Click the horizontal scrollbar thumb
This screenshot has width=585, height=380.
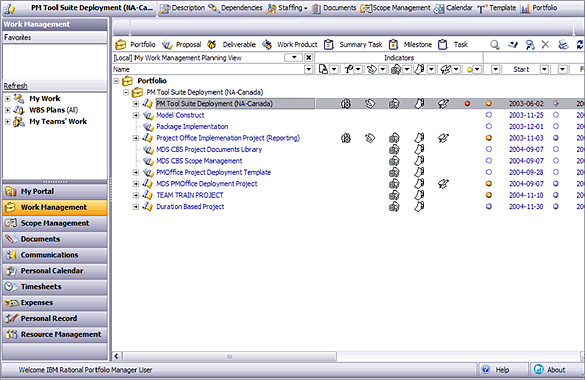pos(229,357)
